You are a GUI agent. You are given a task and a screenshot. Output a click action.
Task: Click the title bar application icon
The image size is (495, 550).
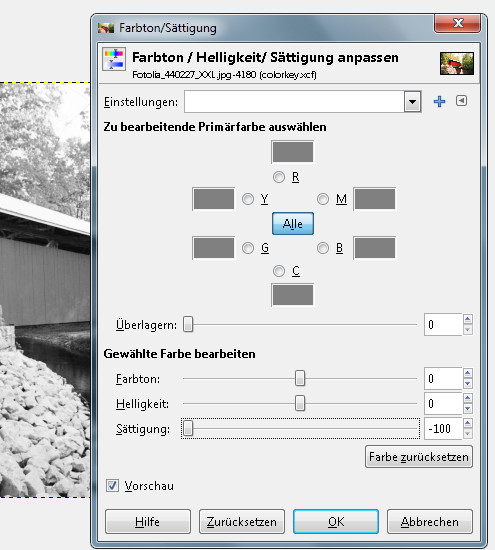(x=106, y=28)
